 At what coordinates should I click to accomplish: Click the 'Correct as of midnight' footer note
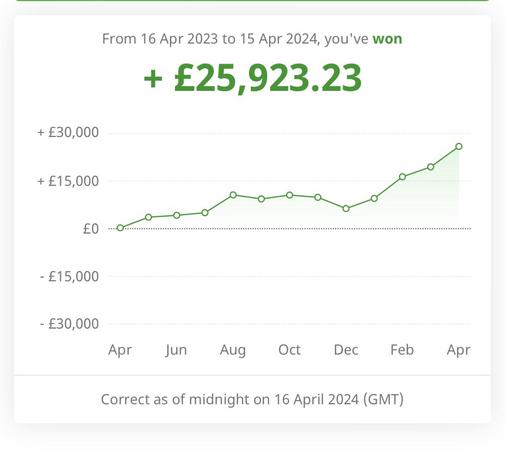pos(252,399)
